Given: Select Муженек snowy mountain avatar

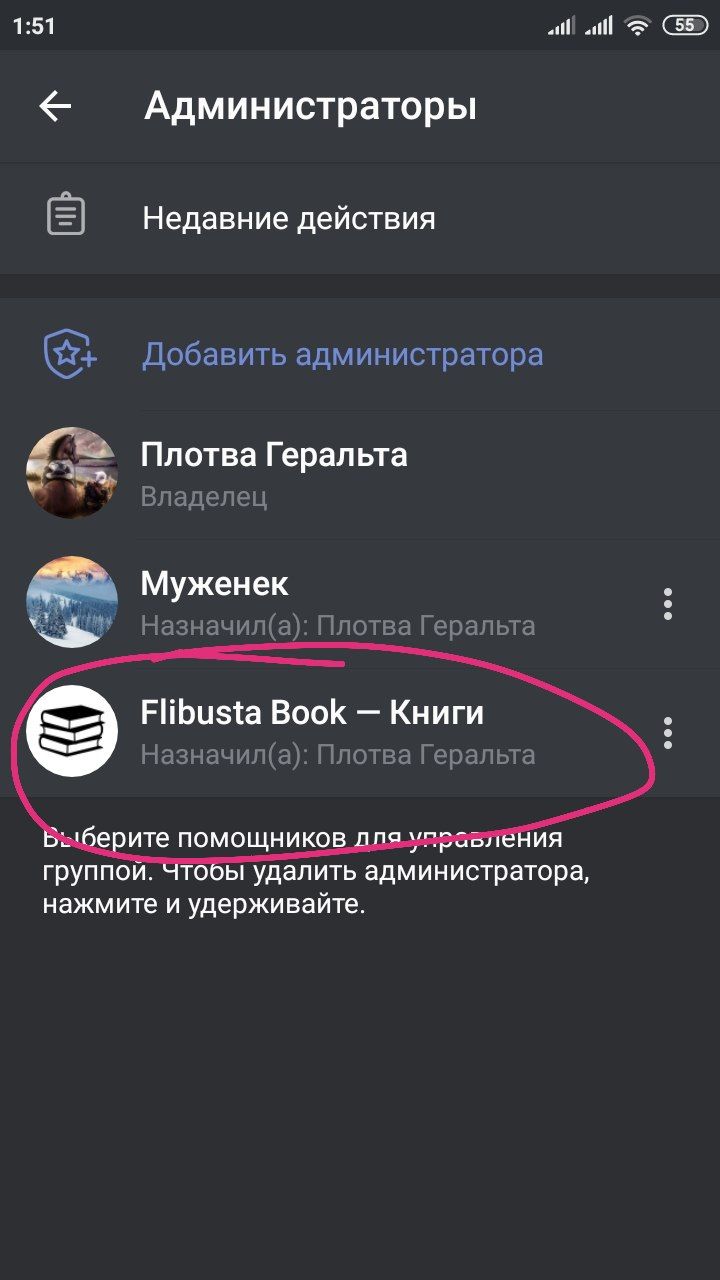Looking at the screenshot, I should click(72, 602).
